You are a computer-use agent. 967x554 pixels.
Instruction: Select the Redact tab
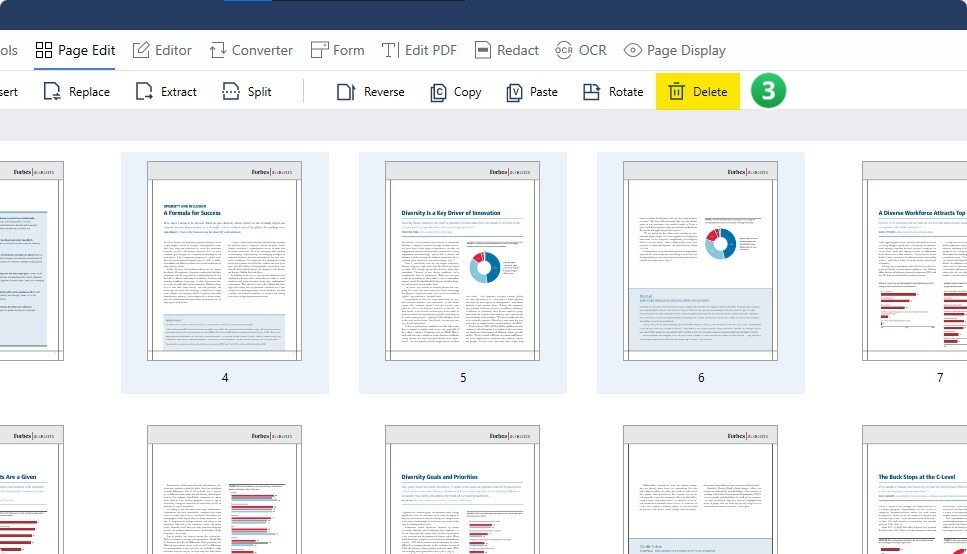click(x=507, y=50)
